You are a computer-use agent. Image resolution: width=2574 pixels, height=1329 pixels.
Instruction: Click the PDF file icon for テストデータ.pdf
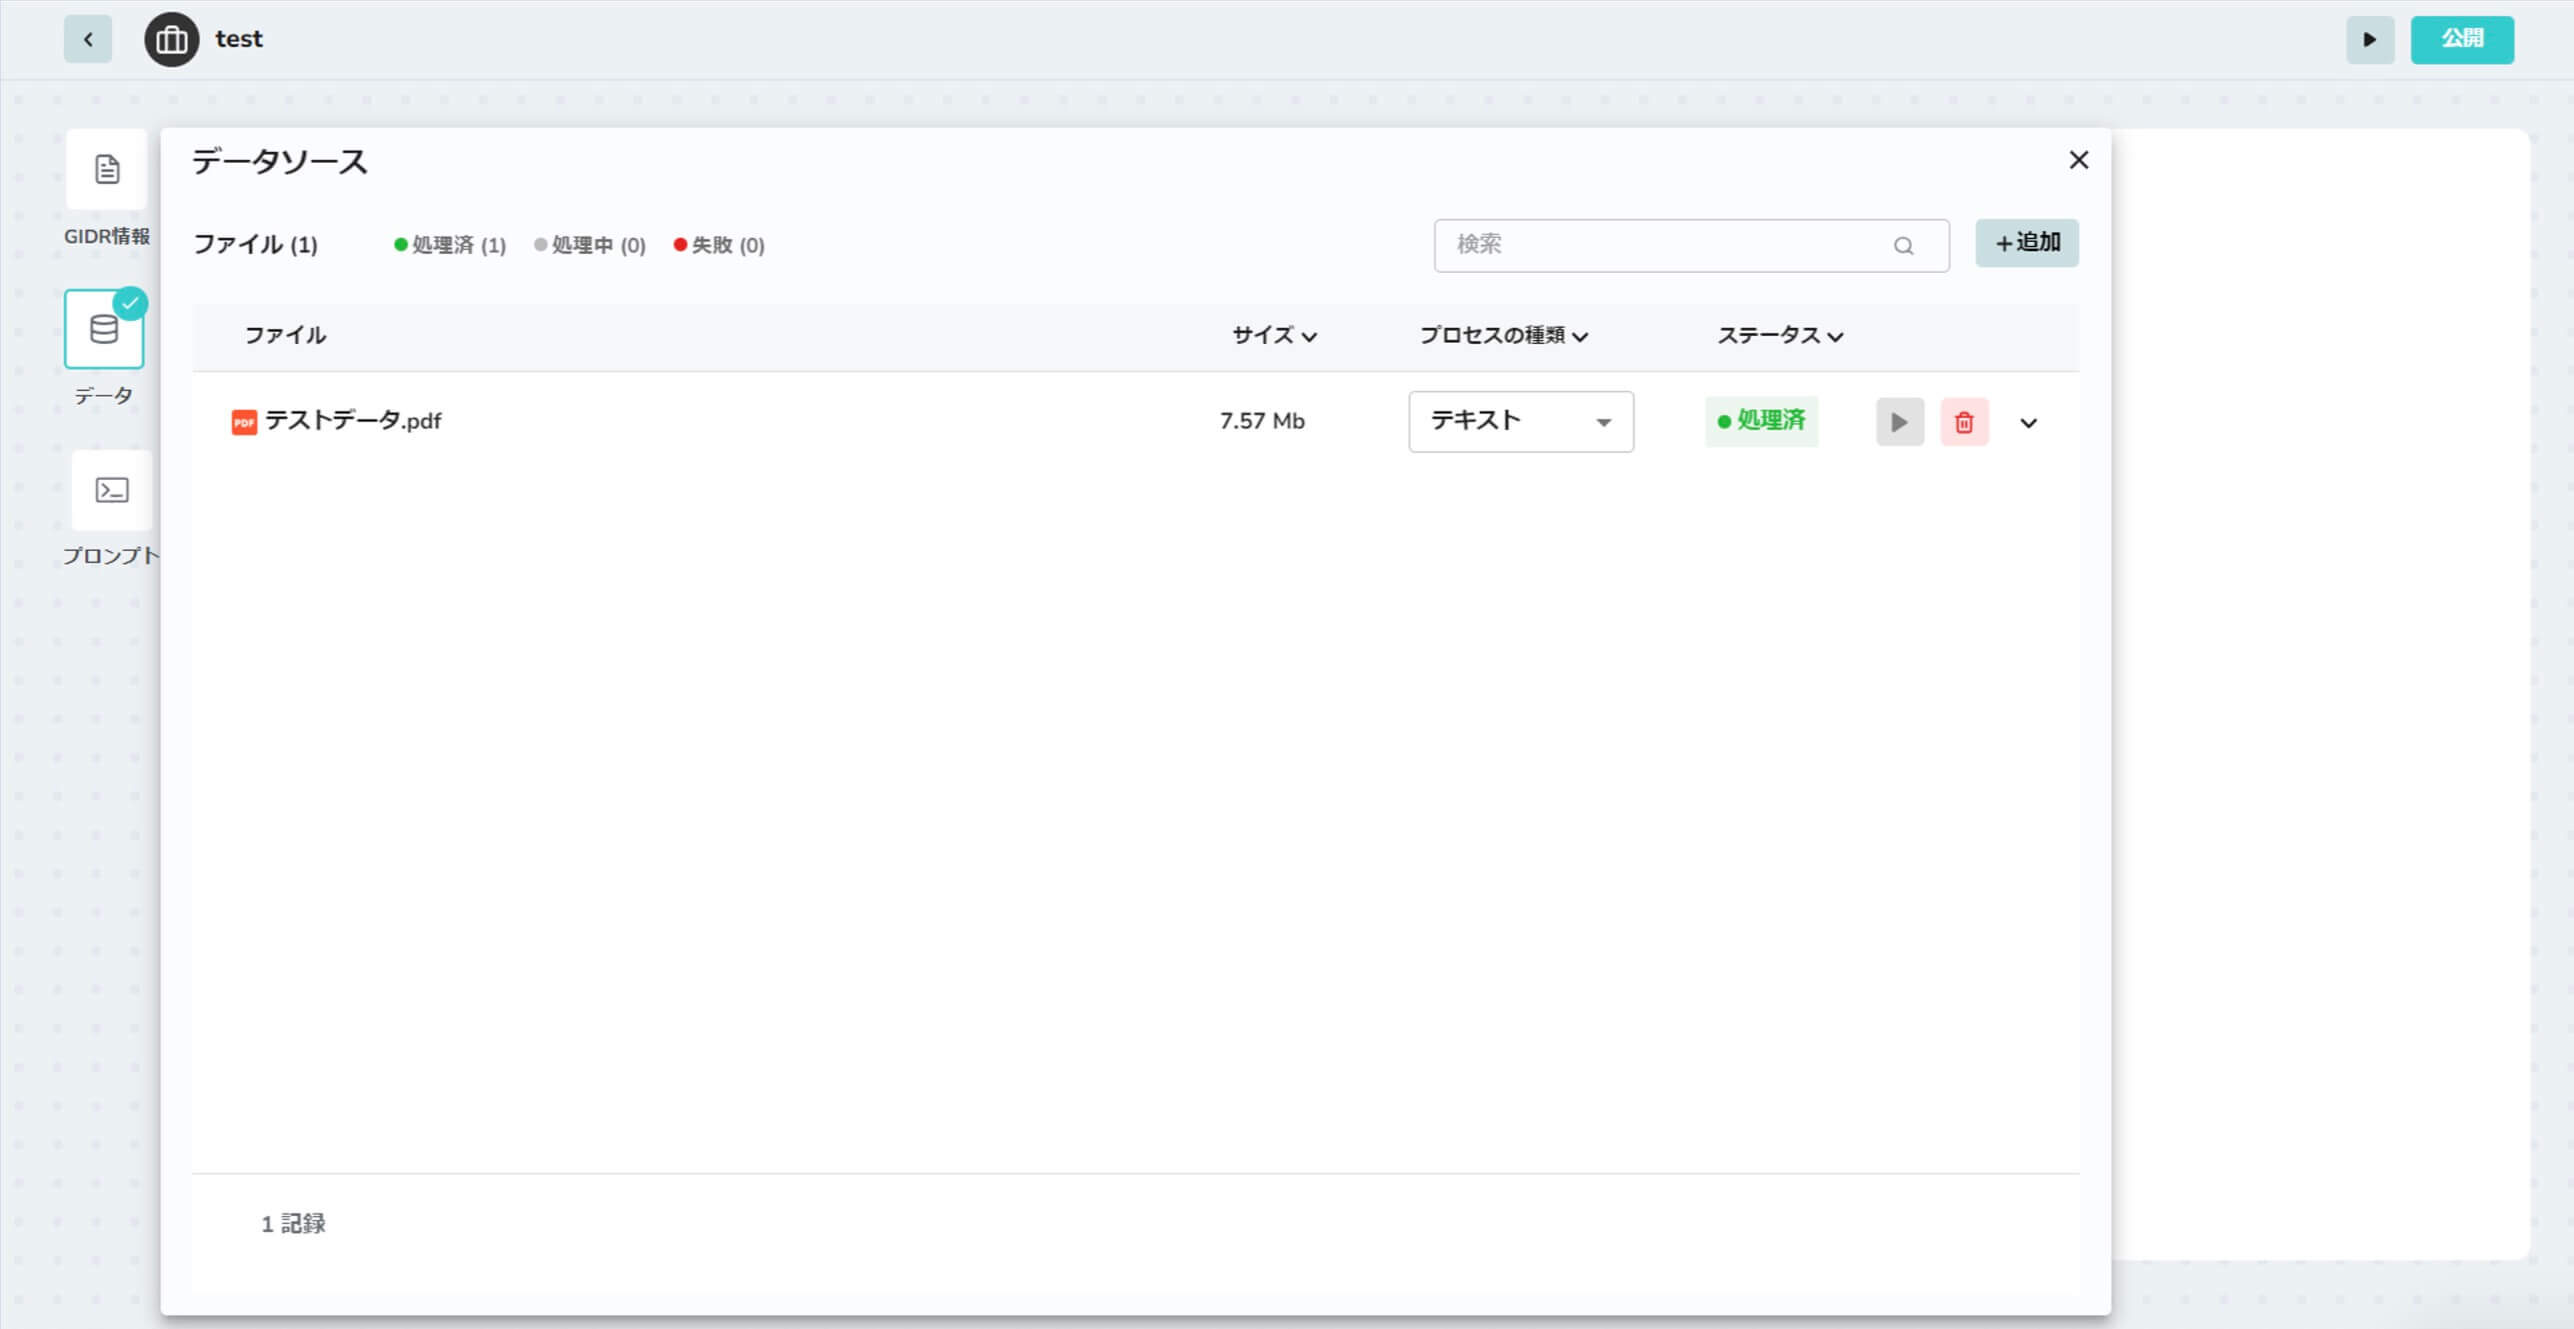[244, 422]
